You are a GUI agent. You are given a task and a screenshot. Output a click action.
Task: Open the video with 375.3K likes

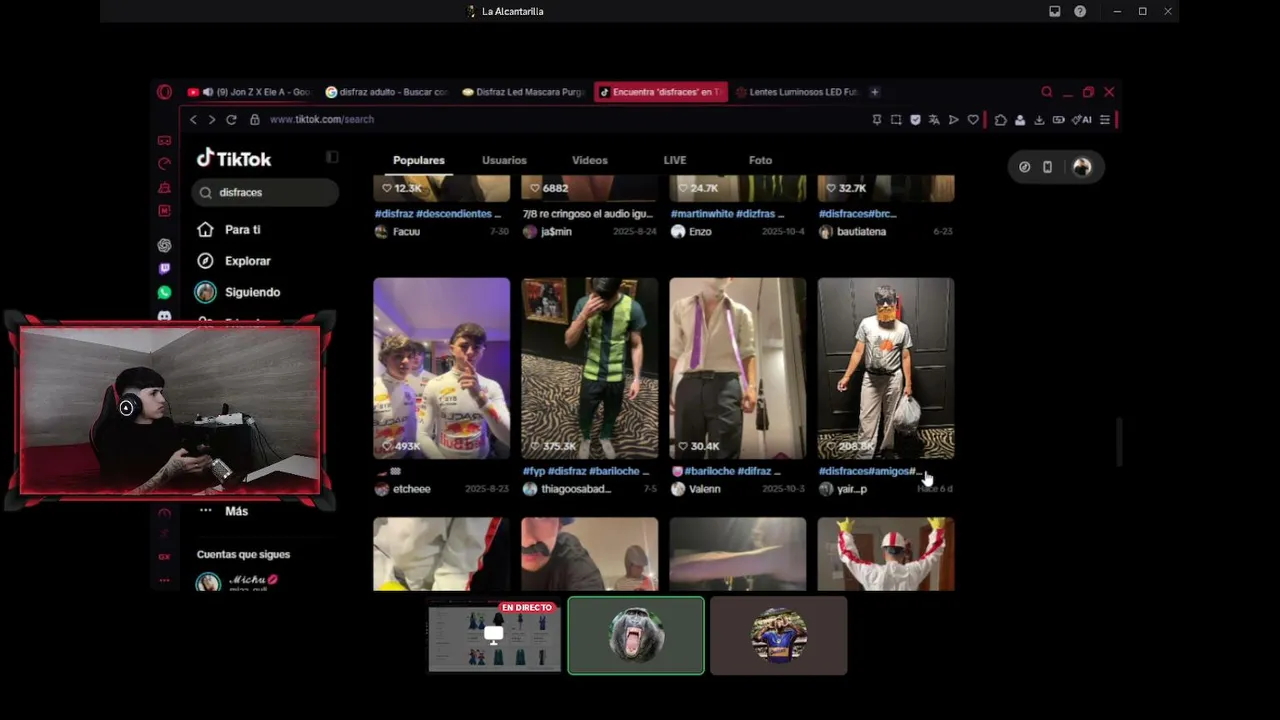tap(590, 368)
